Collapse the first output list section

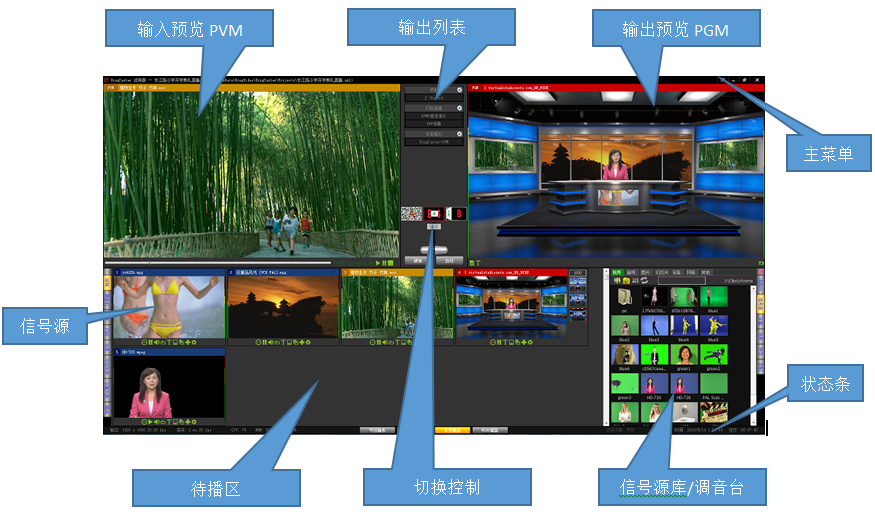click(459, 90)
